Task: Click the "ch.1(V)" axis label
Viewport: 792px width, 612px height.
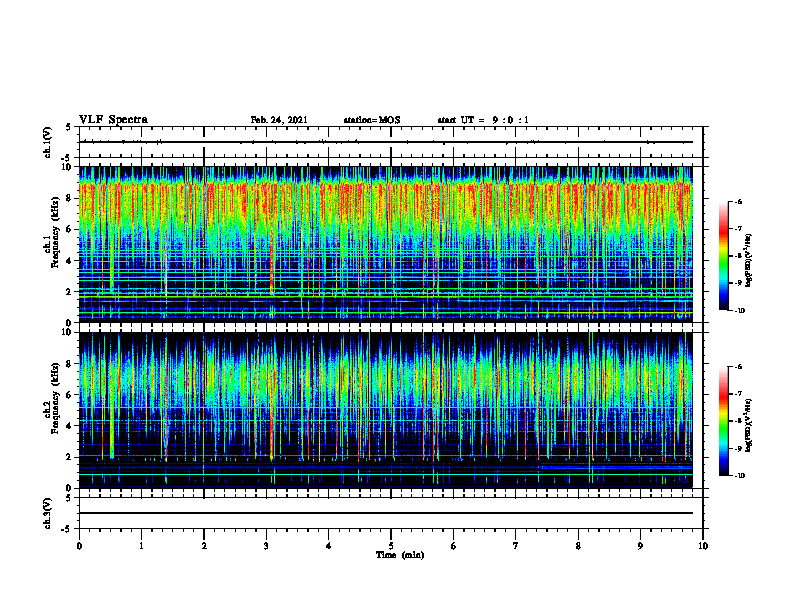Action: (47, 142)
